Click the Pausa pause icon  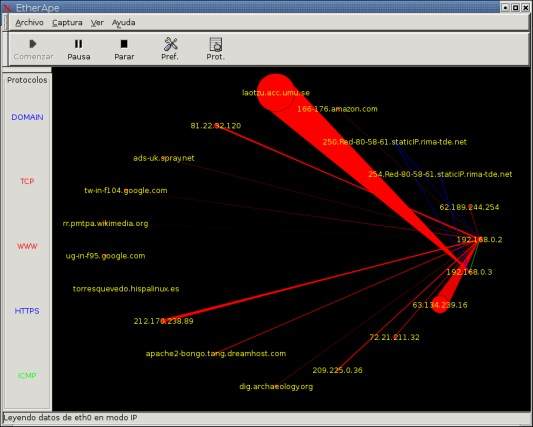pyautogui.click(x=79, y=44)
